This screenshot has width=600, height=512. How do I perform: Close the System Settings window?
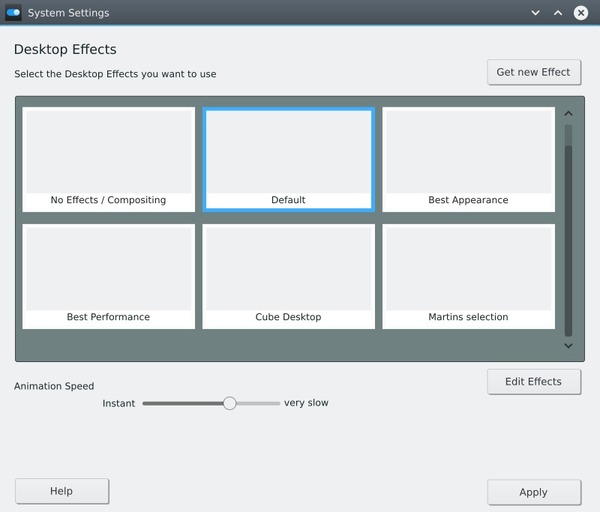[581, 13]
